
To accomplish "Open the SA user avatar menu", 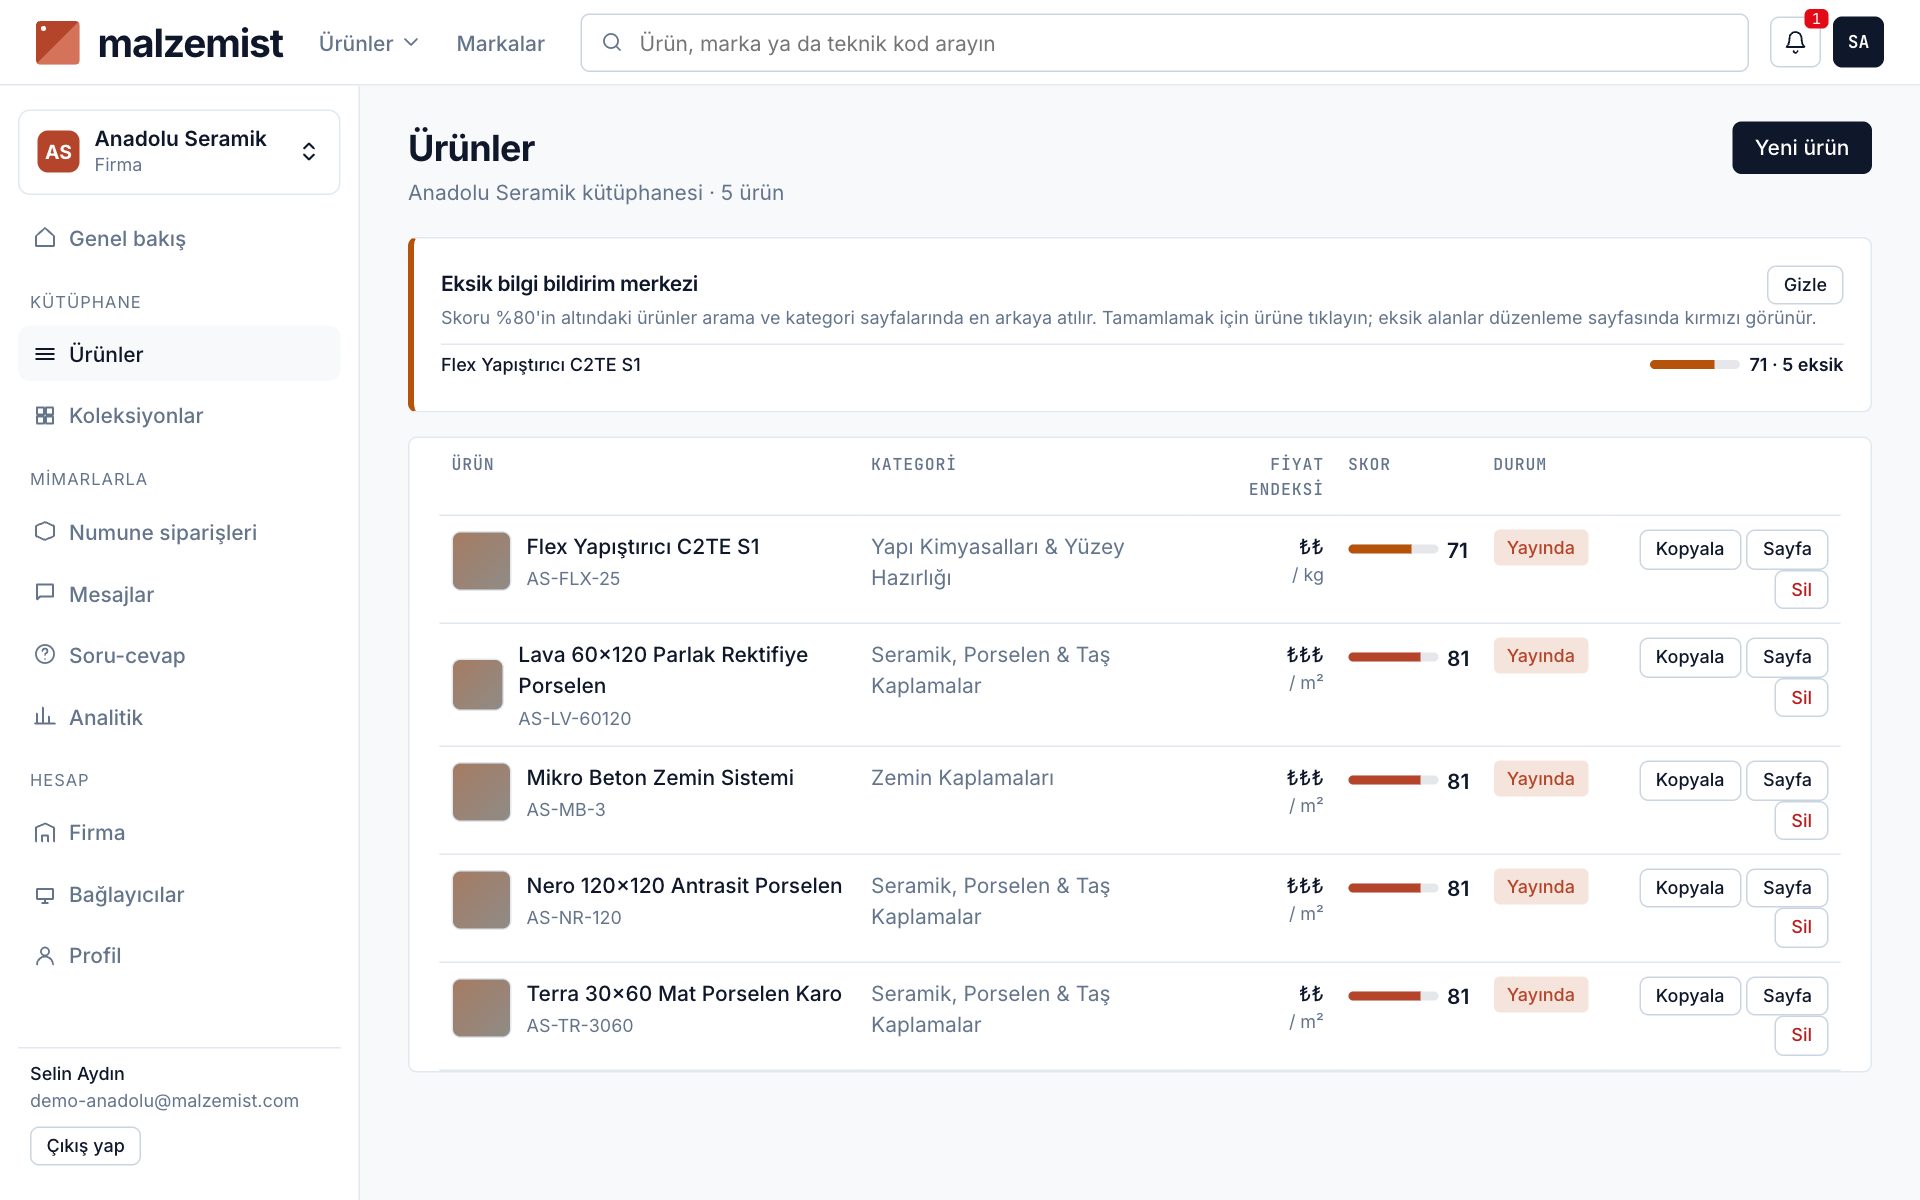I will (x=1858, y=42).
